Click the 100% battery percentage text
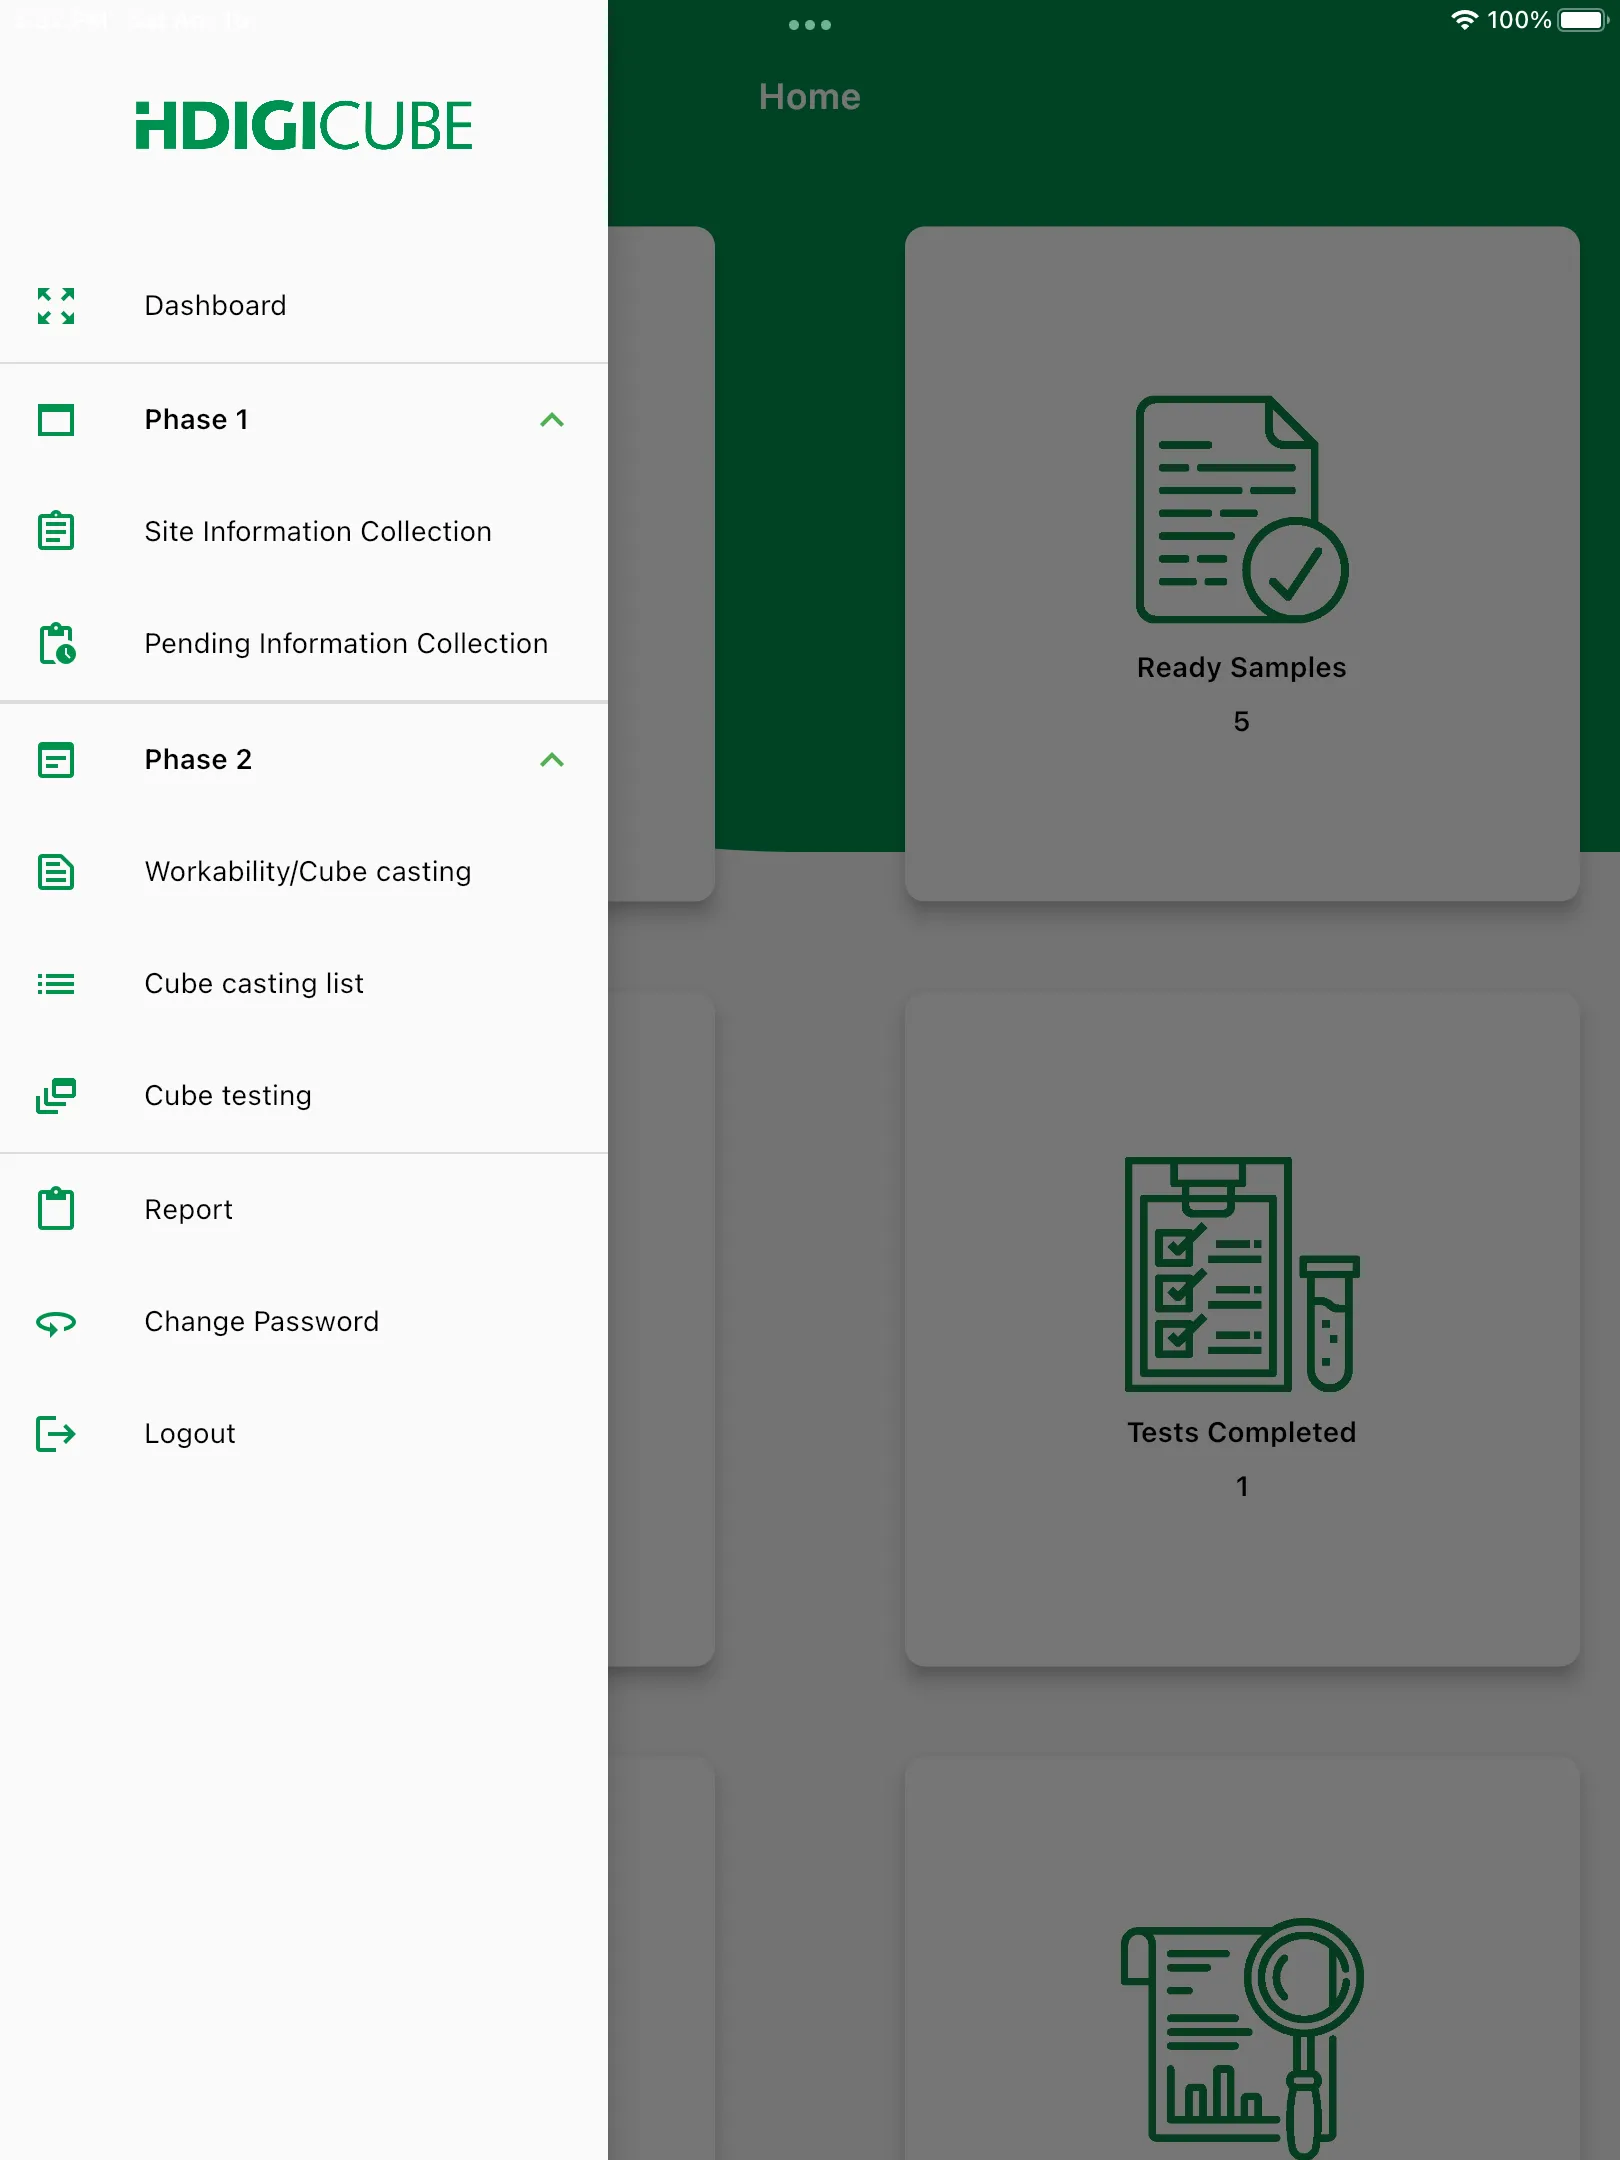Screen dimensions: 1620x2160 coord(1519,20)
